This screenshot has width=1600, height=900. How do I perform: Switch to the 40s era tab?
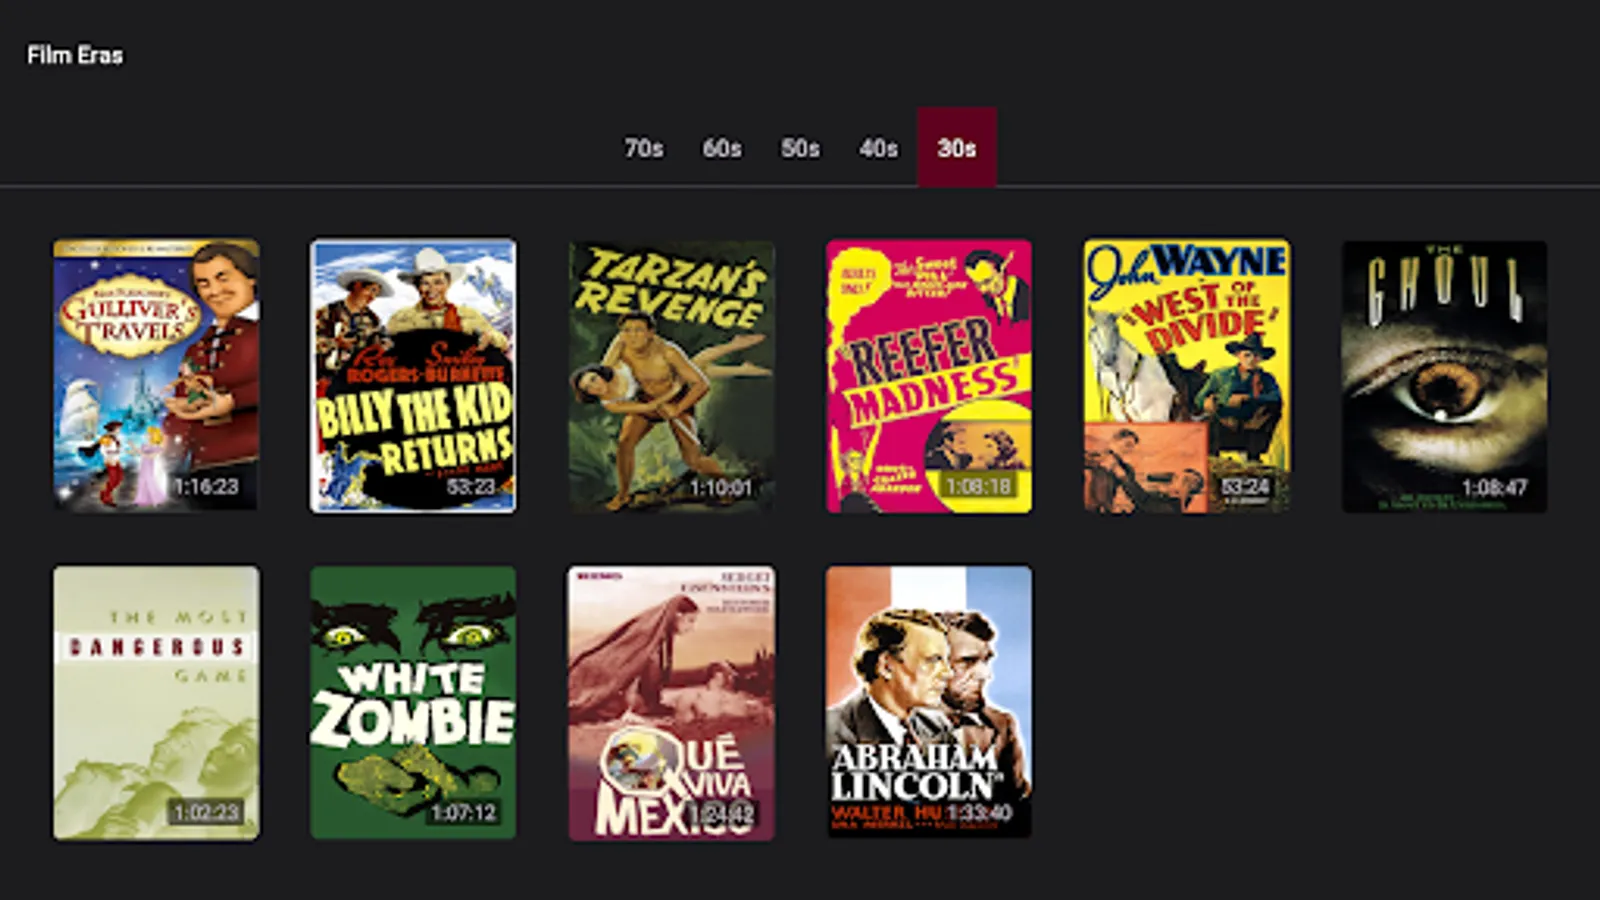pos(878,148)
